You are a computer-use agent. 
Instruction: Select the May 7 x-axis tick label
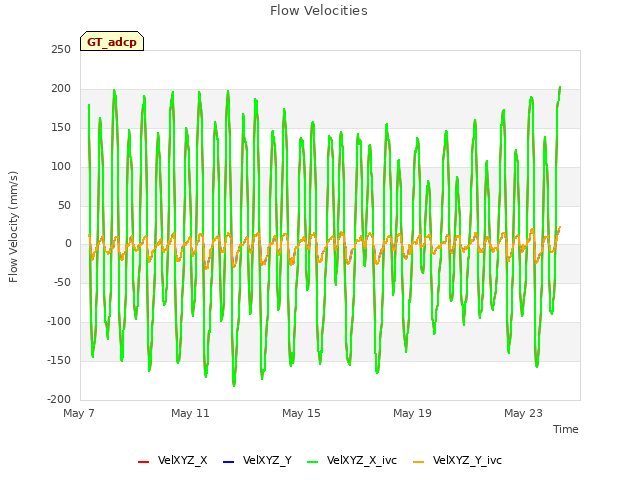click(79, 413)
